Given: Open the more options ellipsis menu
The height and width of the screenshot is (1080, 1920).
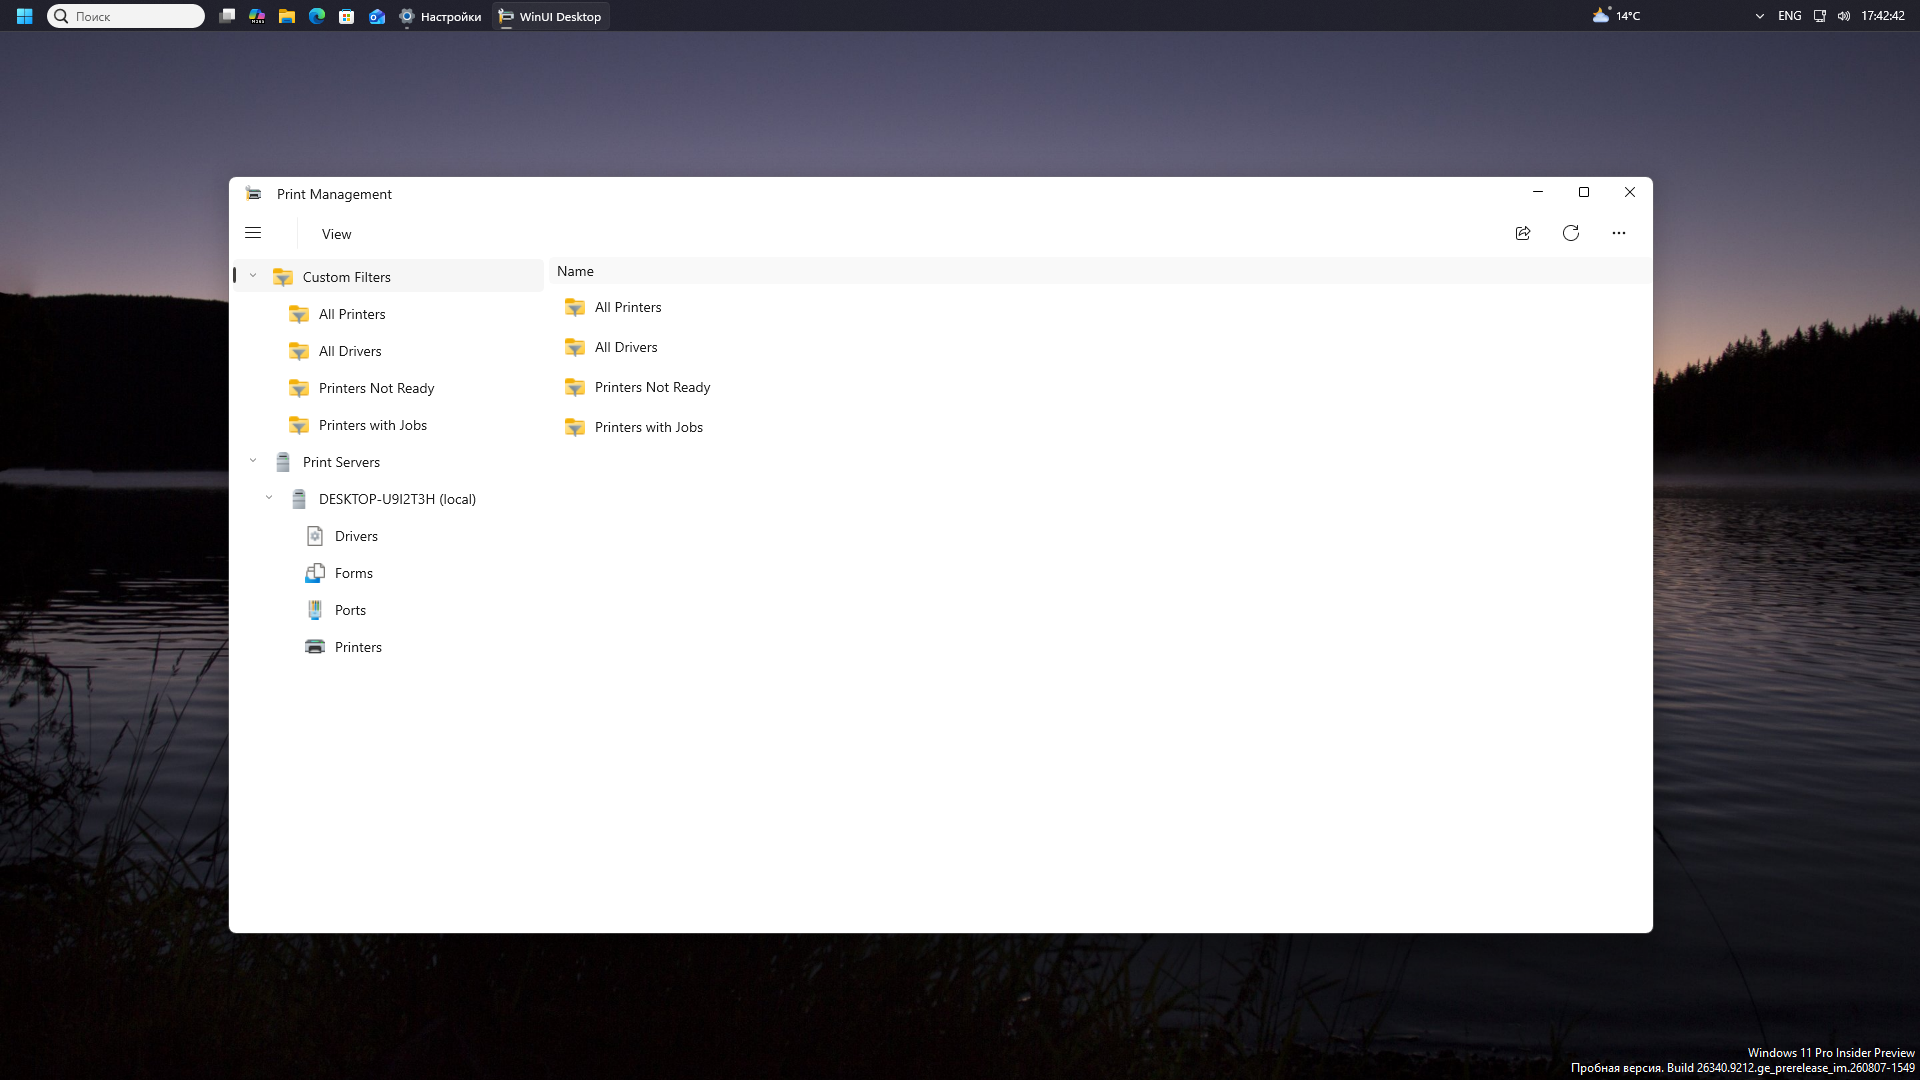Looking at the screenshot, I should click(x=1619, y=233).
